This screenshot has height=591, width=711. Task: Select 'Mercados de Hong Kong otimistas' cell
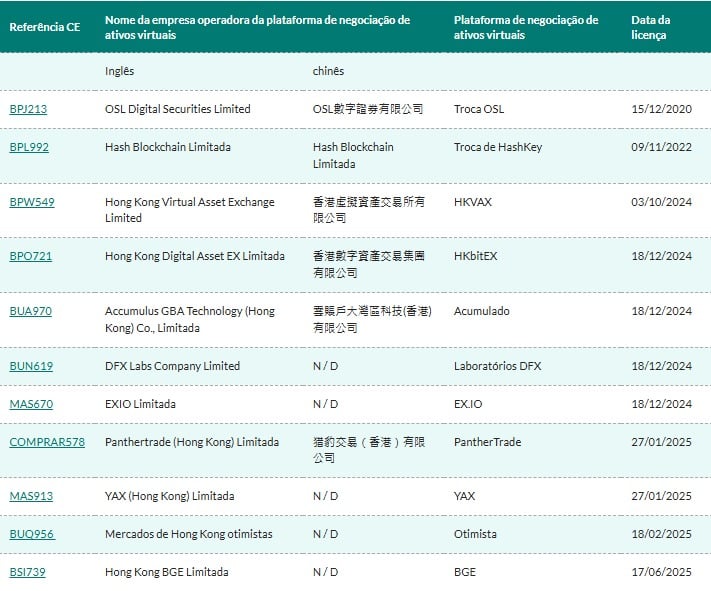[189, 534]
